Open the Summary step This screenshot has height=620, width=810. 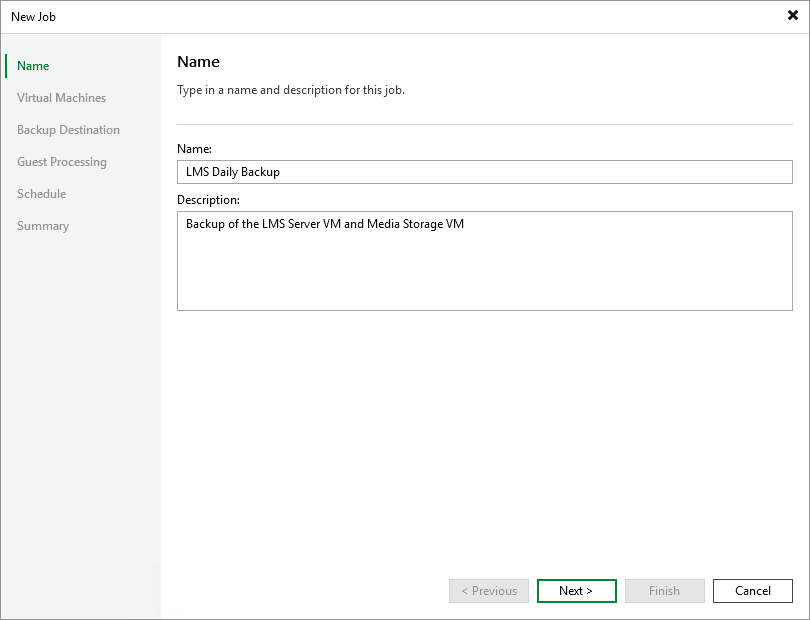coord(43,226)
